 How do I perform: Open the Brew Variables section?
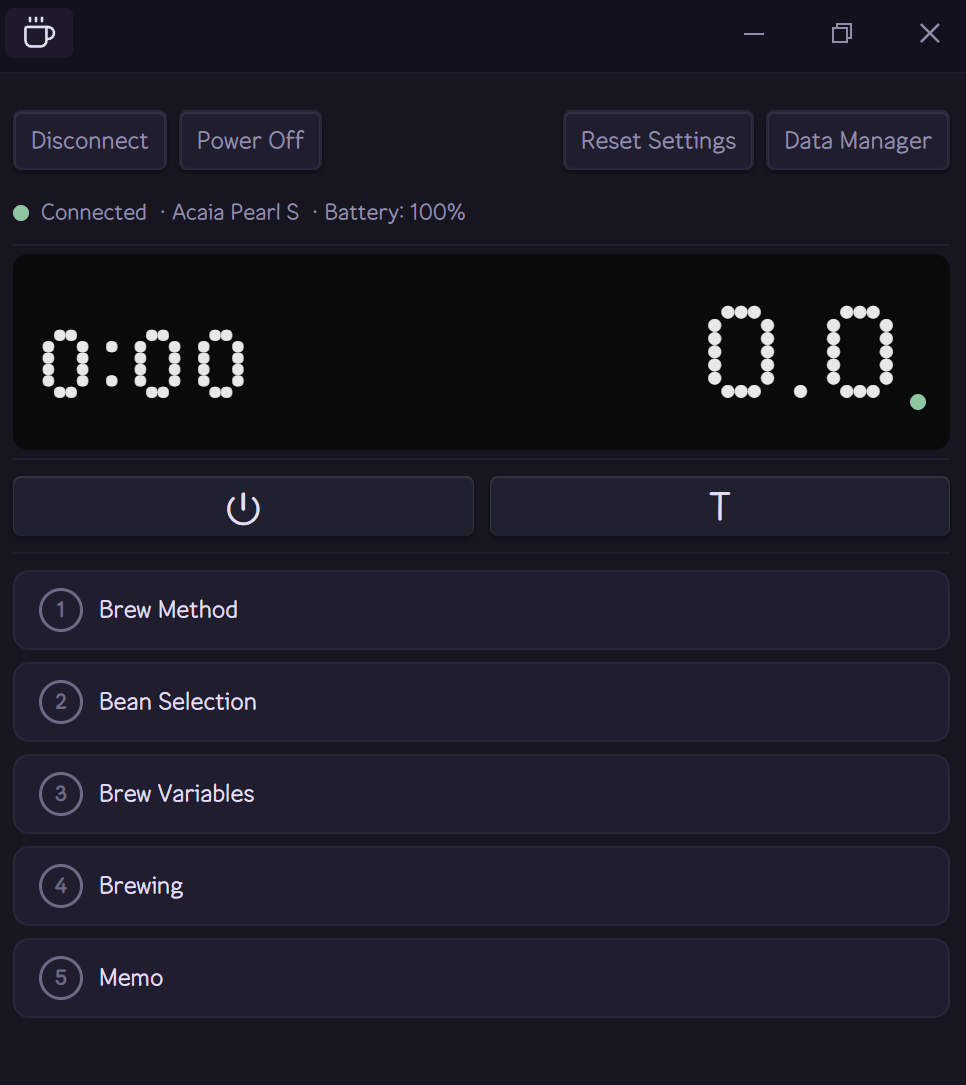(x=482, y=794)
